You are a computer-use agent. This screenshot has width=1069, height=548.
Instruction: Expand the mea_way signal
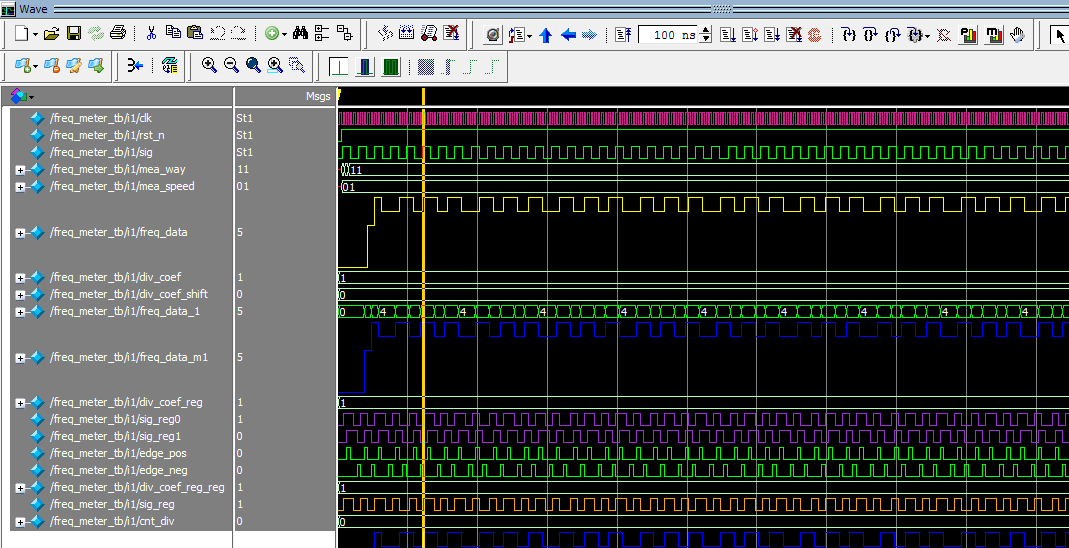click(x=20, y=170)
